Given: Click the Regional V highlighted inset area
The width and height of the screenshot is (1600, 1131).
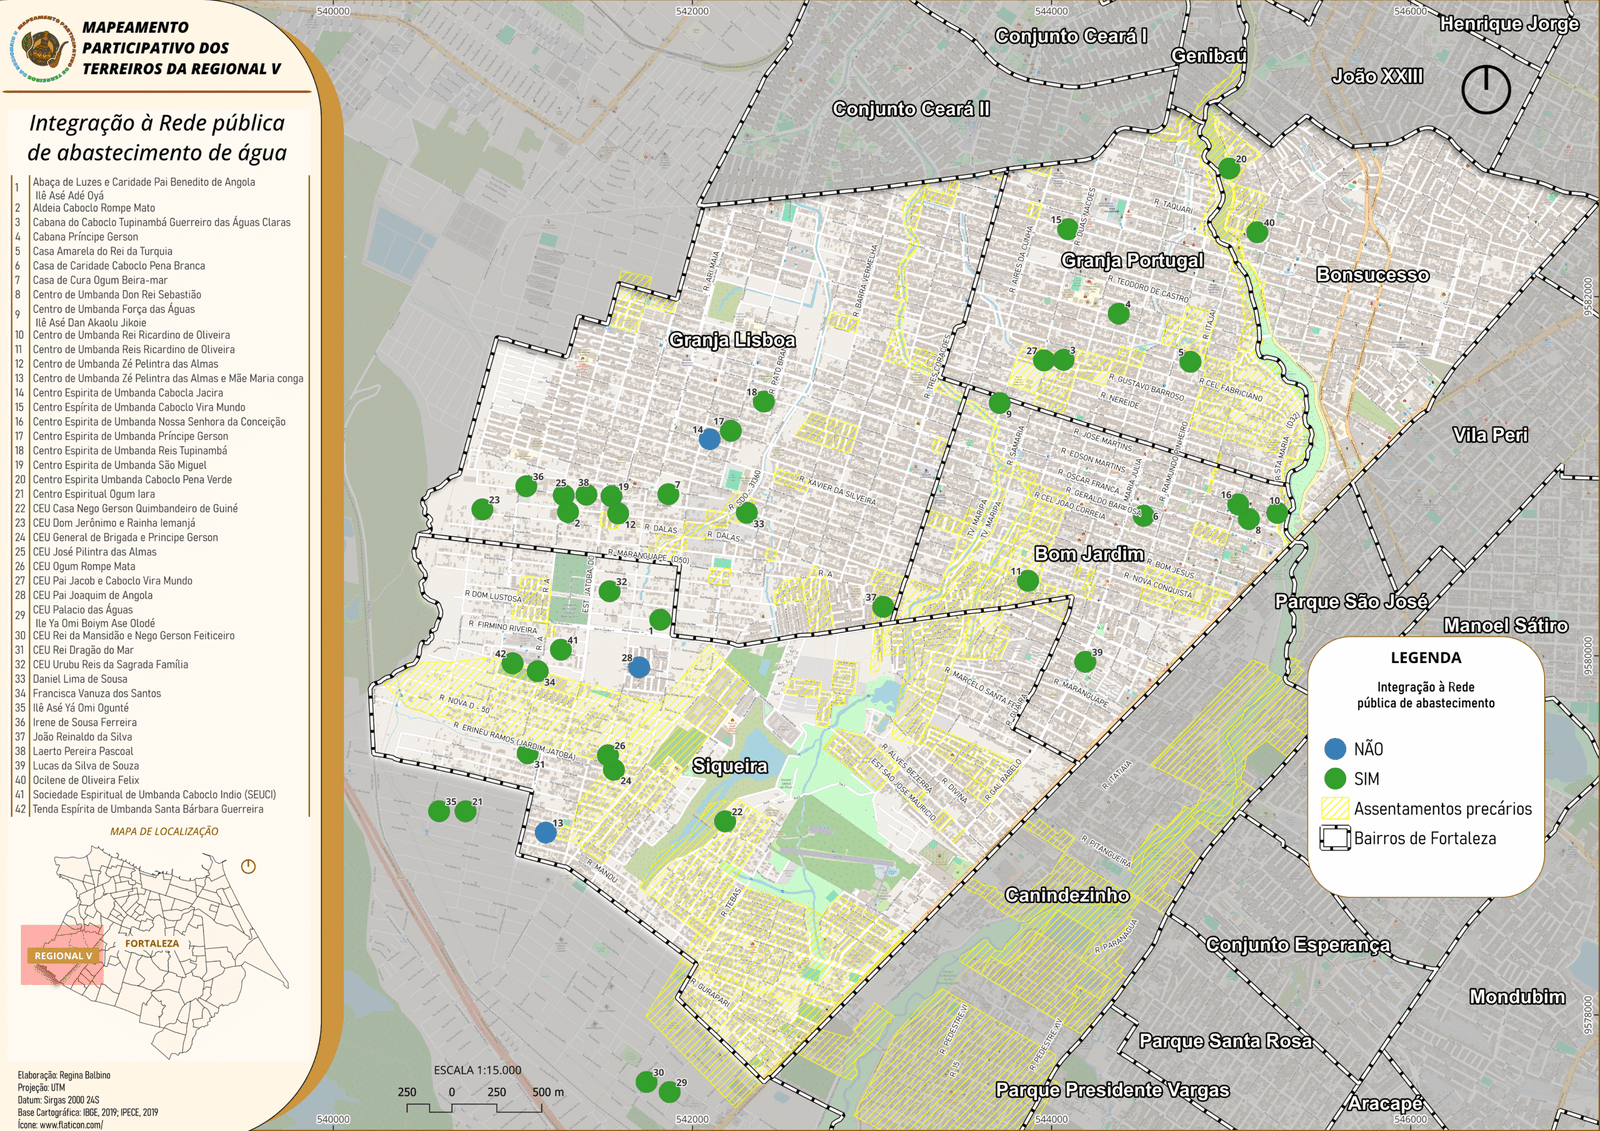Looking at the screenshot, I should pyautogui.click(x=62, y=955).
